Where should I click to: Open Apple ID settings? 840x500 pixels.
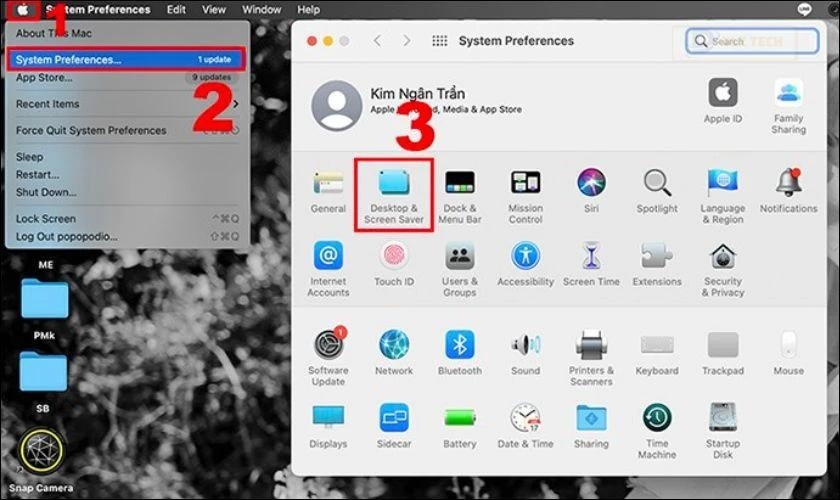pyautogui.click(x=723, y=101)
